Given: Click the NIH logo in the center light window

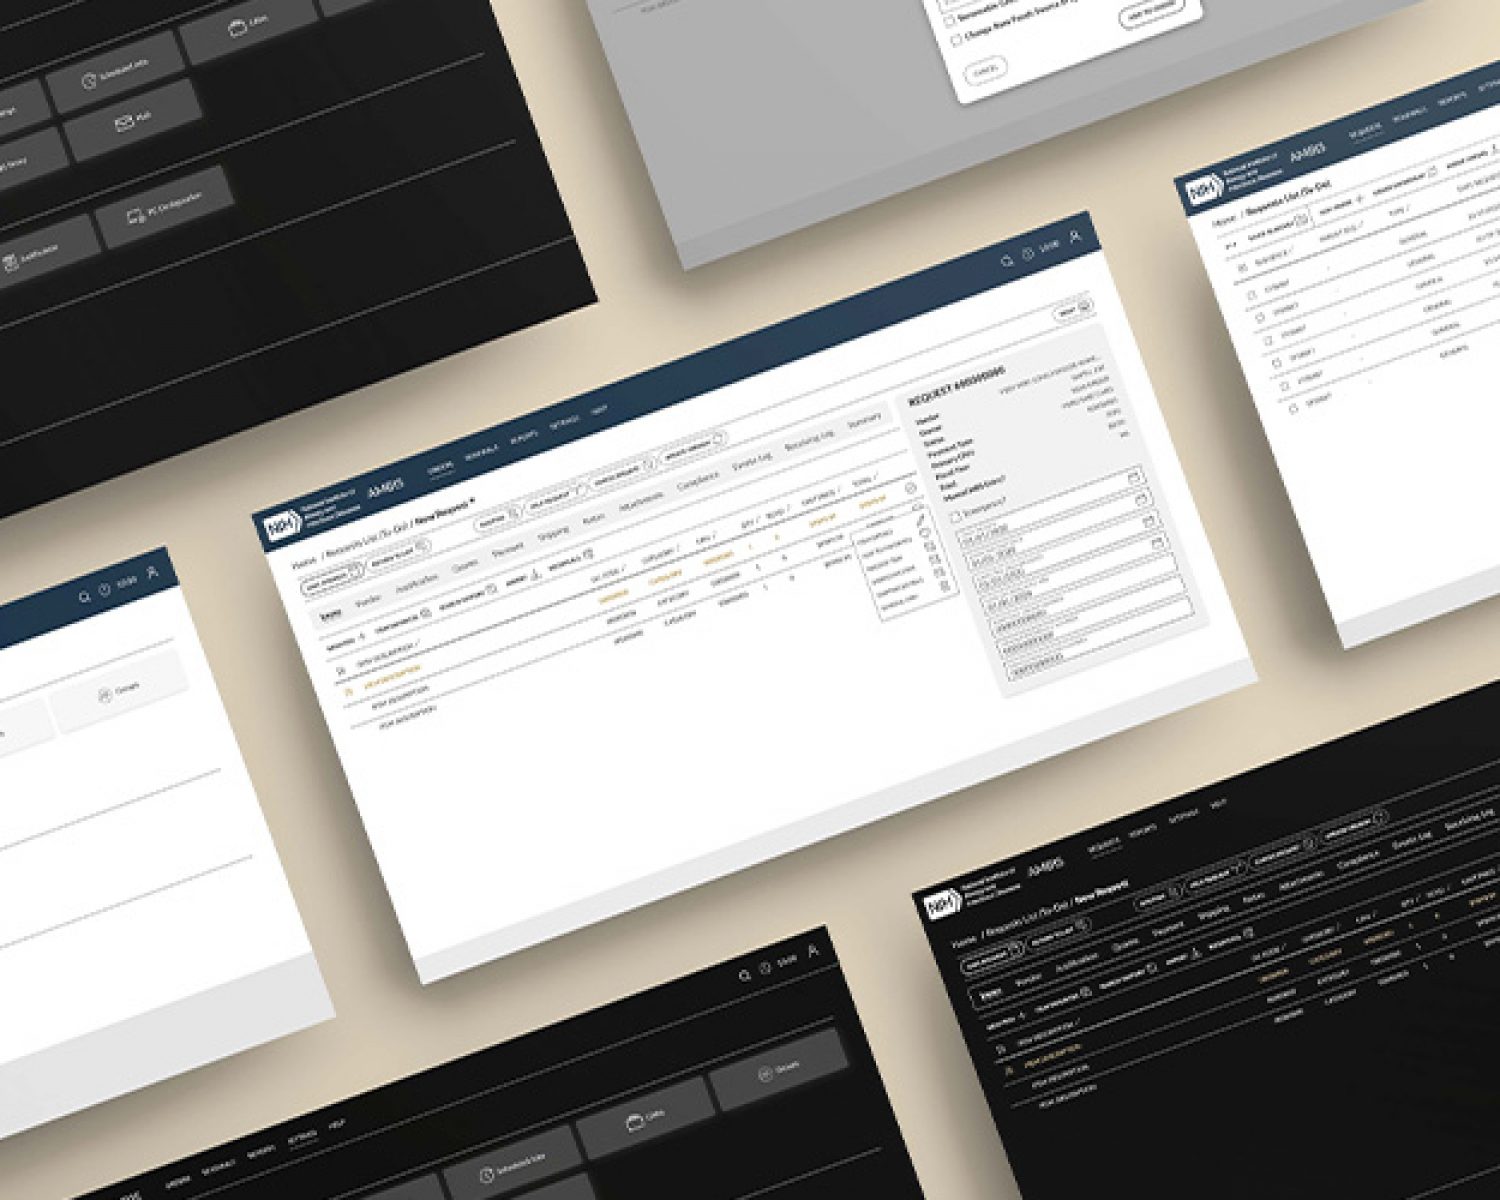Looking at the screenshot, I should (277, 527).
